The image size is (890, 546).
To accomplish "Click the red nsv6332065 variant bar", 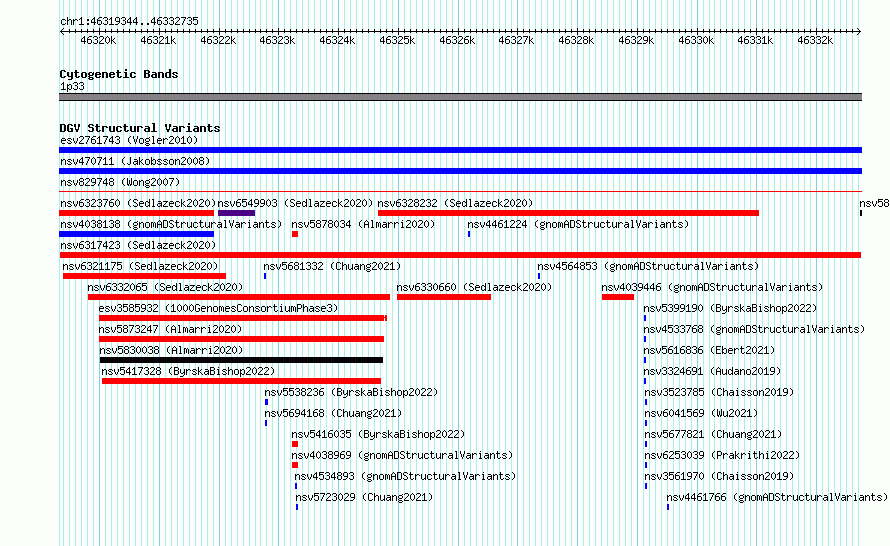I will coord(239,297).
